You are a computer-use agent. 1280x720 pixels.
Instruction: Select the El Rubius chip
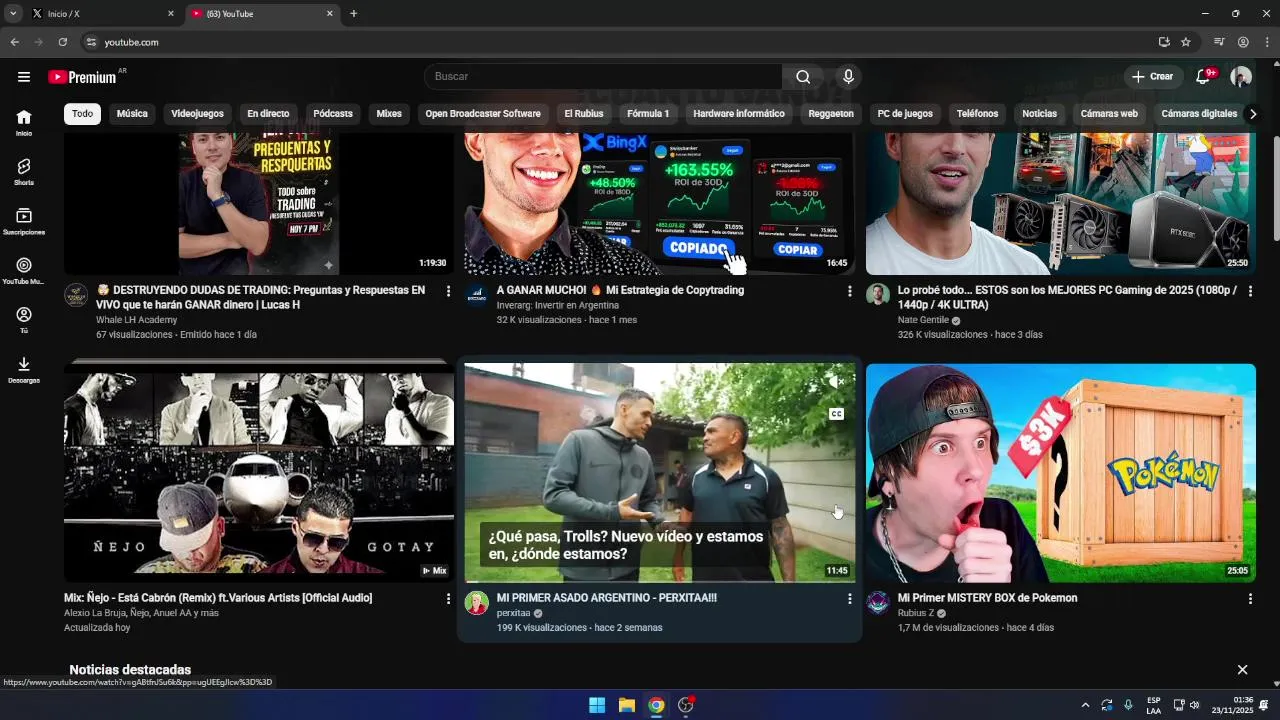[584, 114]
